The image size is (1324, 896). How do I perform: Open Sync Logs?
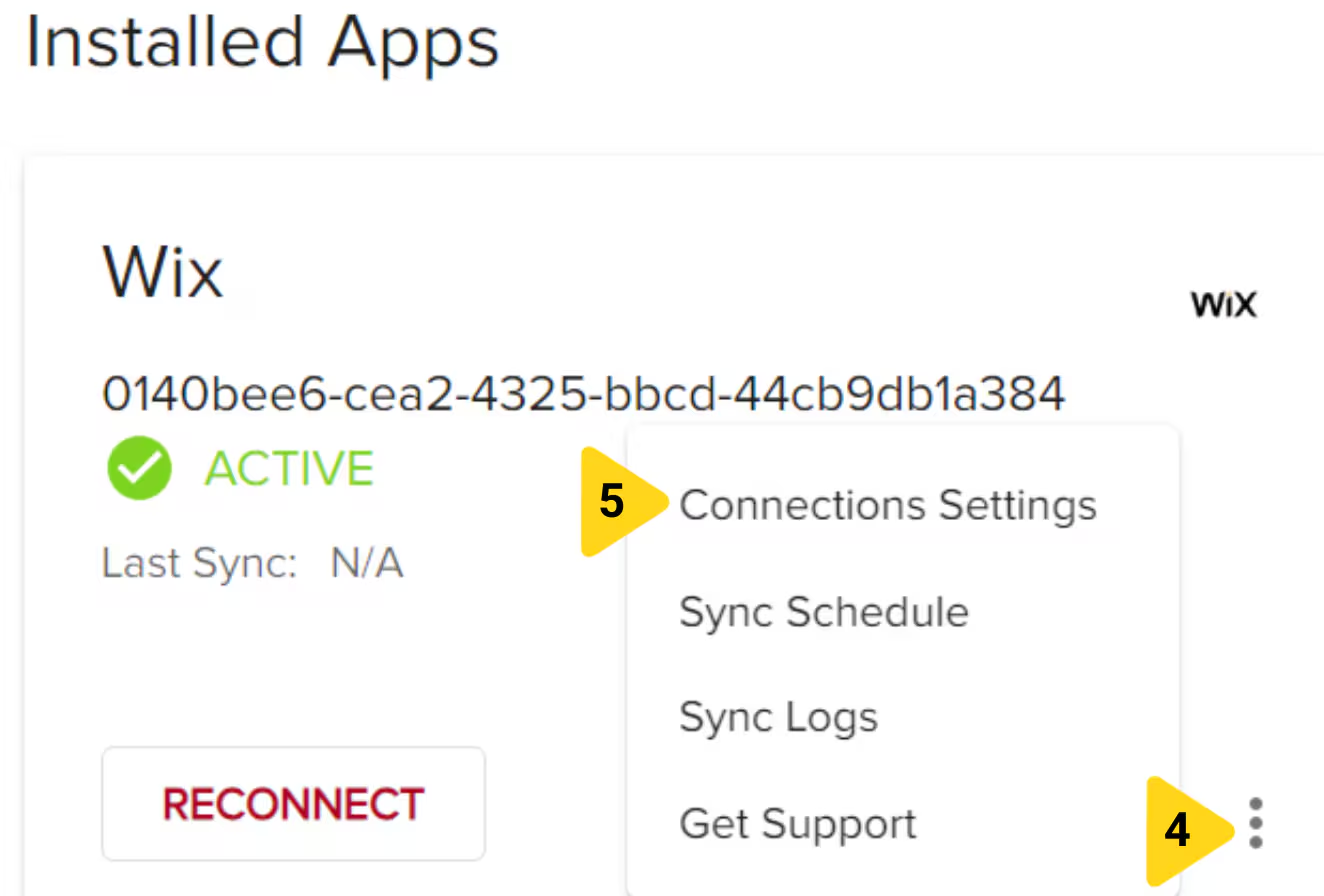778,716
